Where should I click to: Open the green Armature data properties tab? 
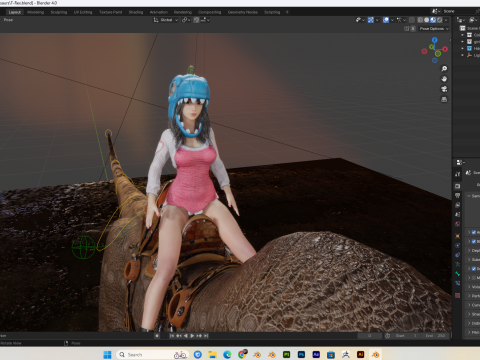click(458, 264)
